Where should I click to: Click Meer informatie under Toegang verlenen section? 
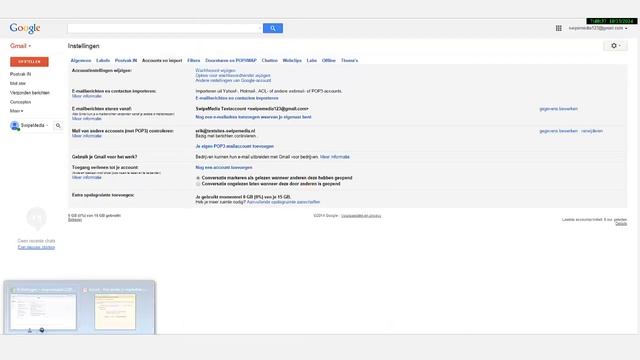(x=87, y=178)
